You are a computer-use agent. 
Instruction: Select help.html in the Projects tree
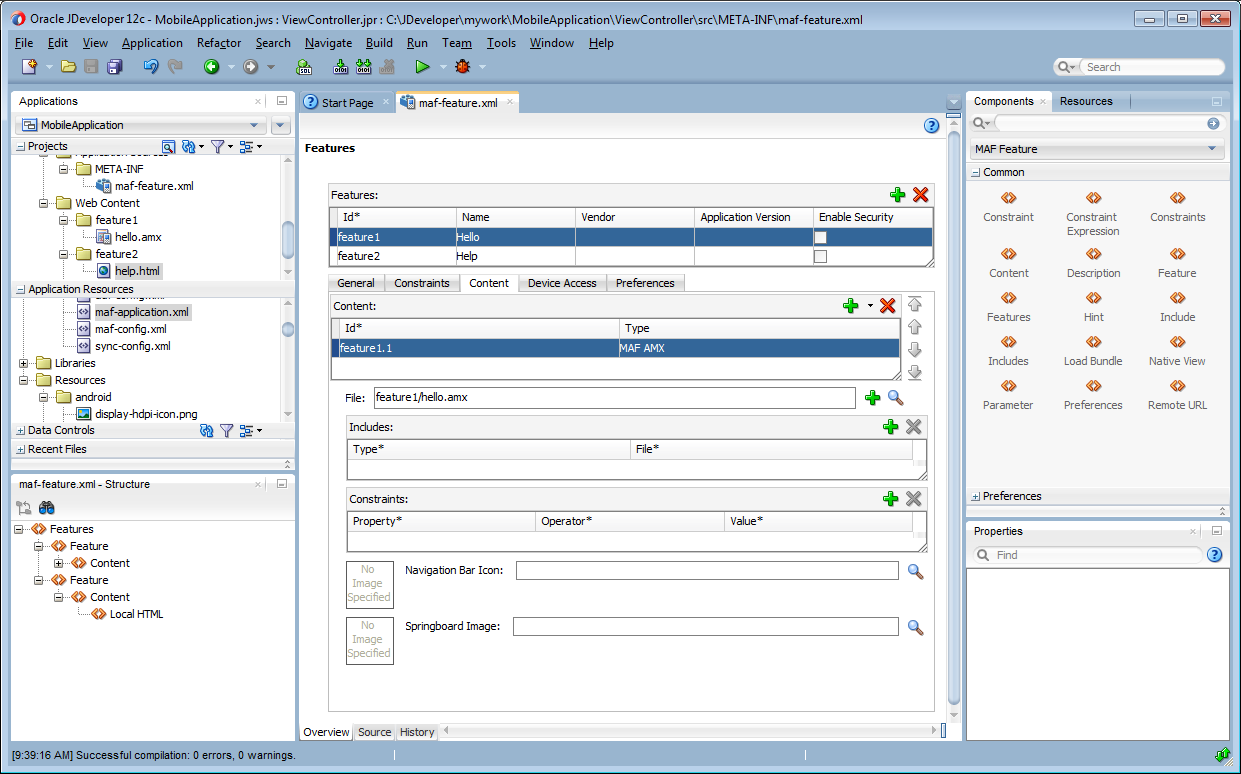tap(136, 271)
